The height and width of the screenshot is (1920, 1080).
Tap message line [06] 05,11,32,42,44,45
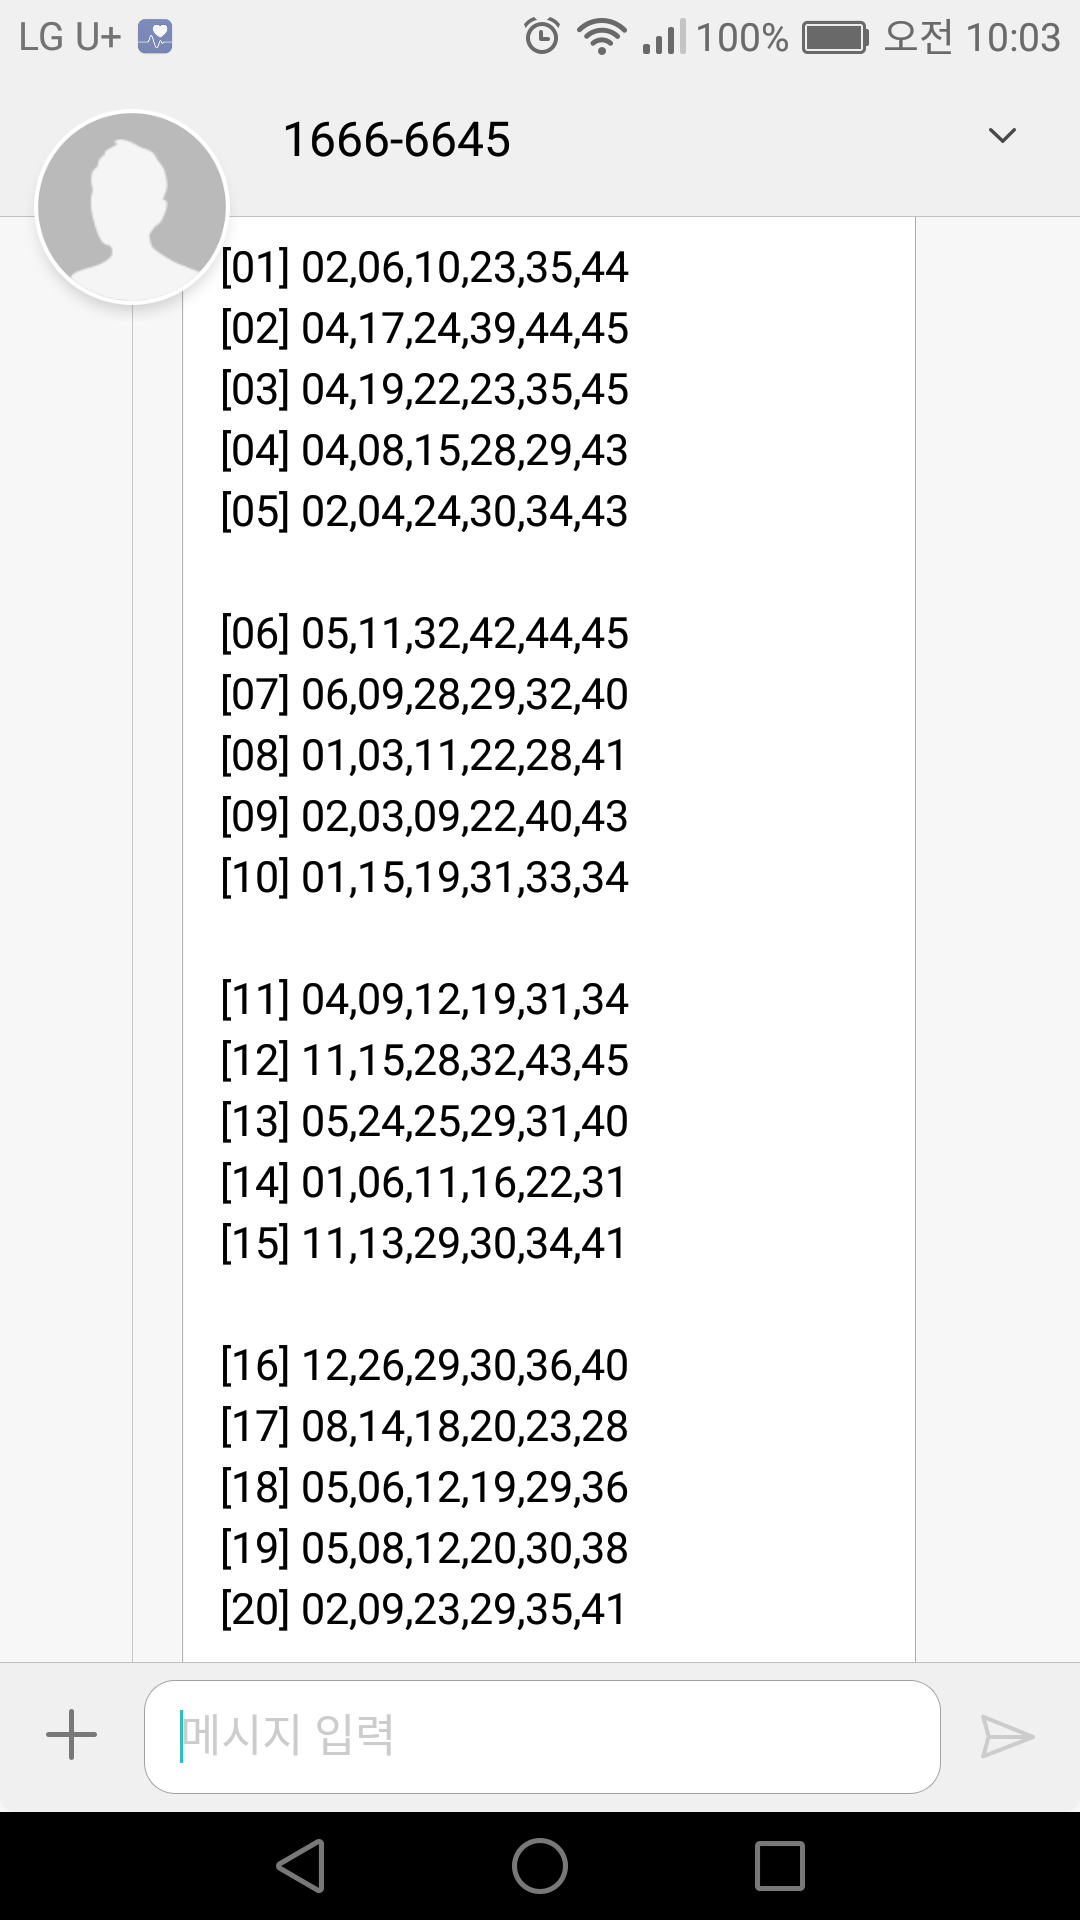[x=425, y=634]
